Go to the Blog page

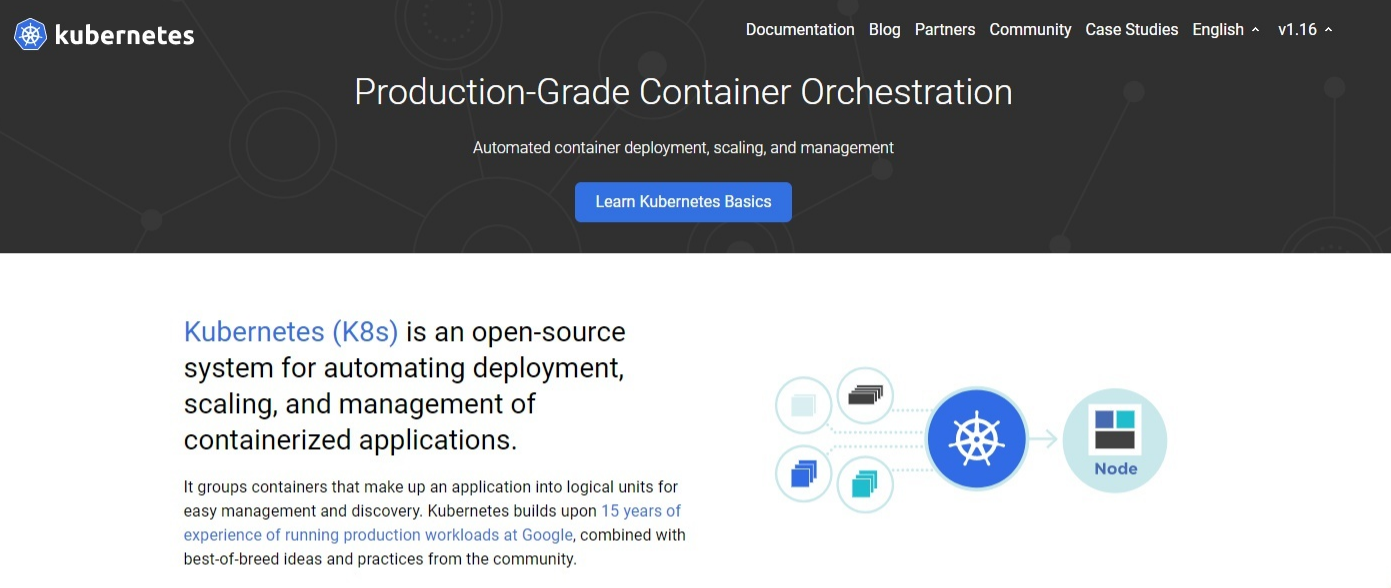click(x=884, y=30)
